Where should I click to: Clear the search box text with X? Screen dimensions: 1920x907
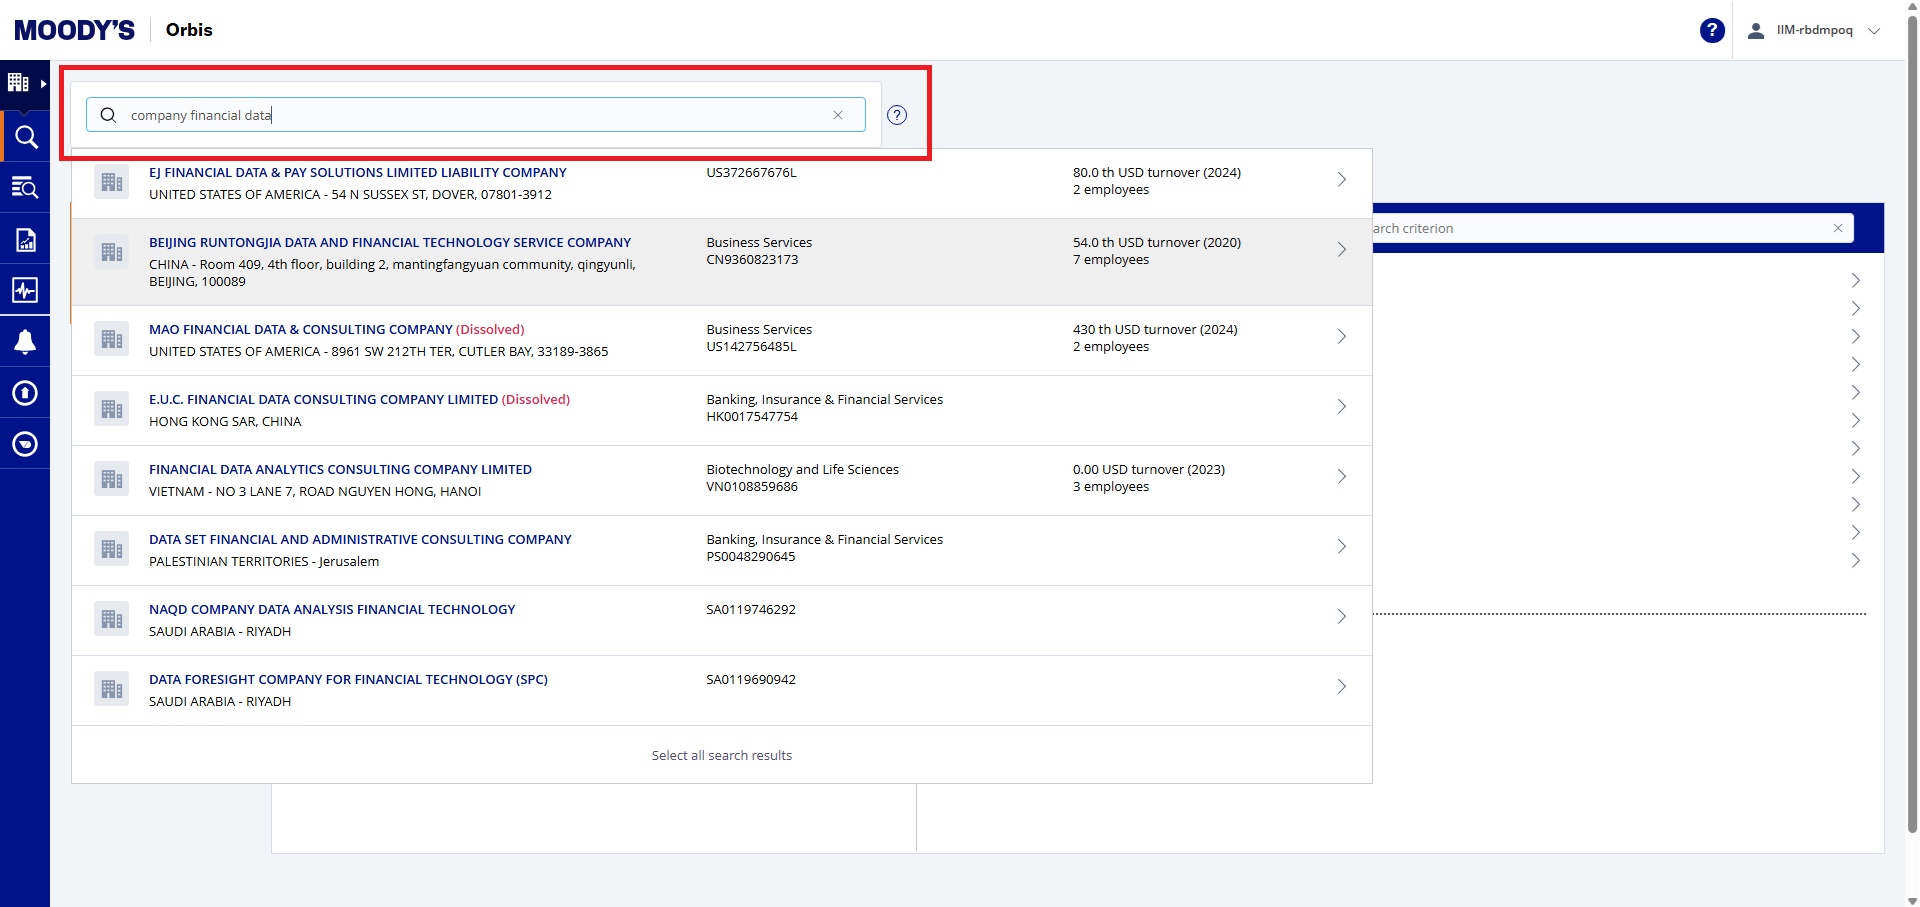click(838, 115)
